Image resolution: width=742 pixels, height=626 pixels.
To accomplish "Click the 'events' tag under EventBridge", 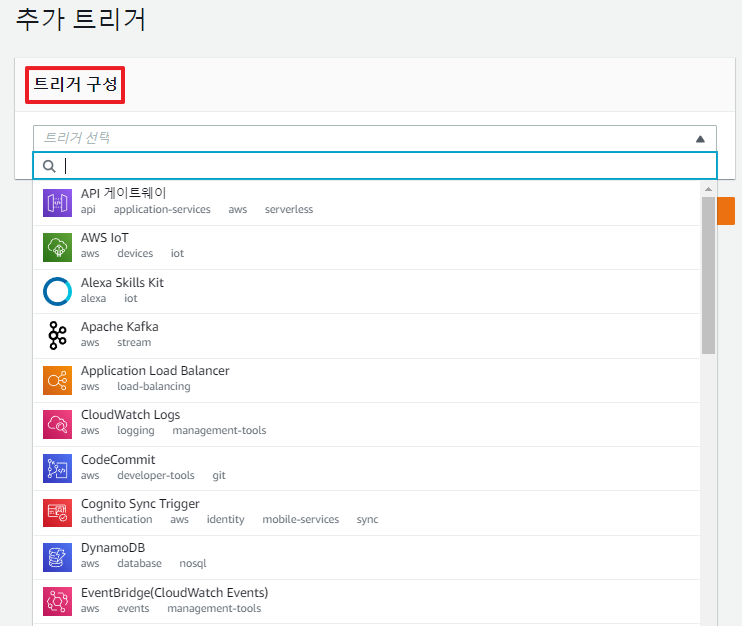I will [x=133, y=608].
